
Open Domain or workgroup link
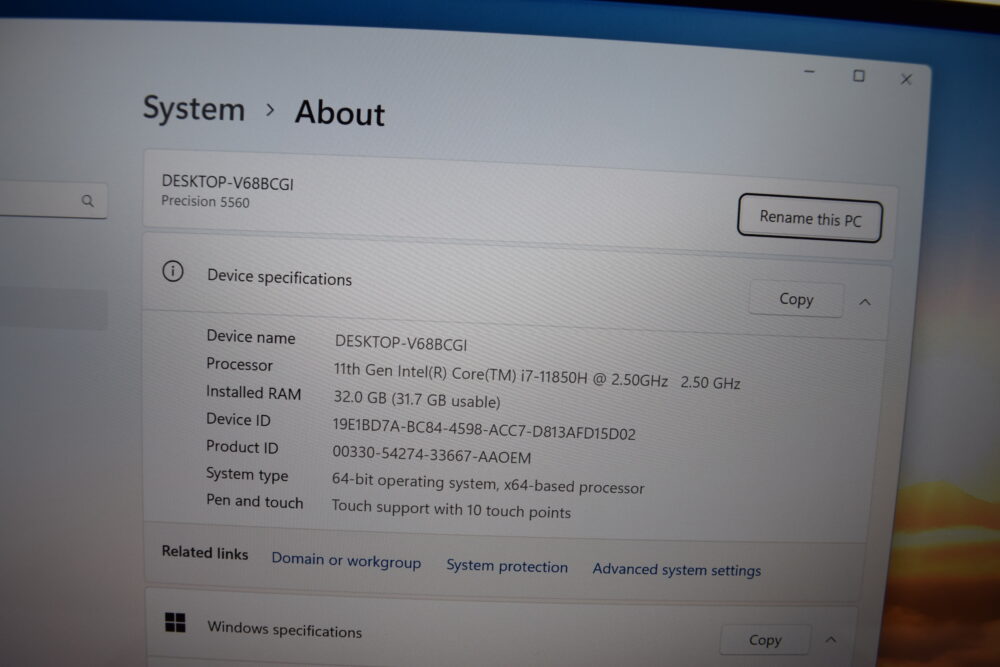346,560
